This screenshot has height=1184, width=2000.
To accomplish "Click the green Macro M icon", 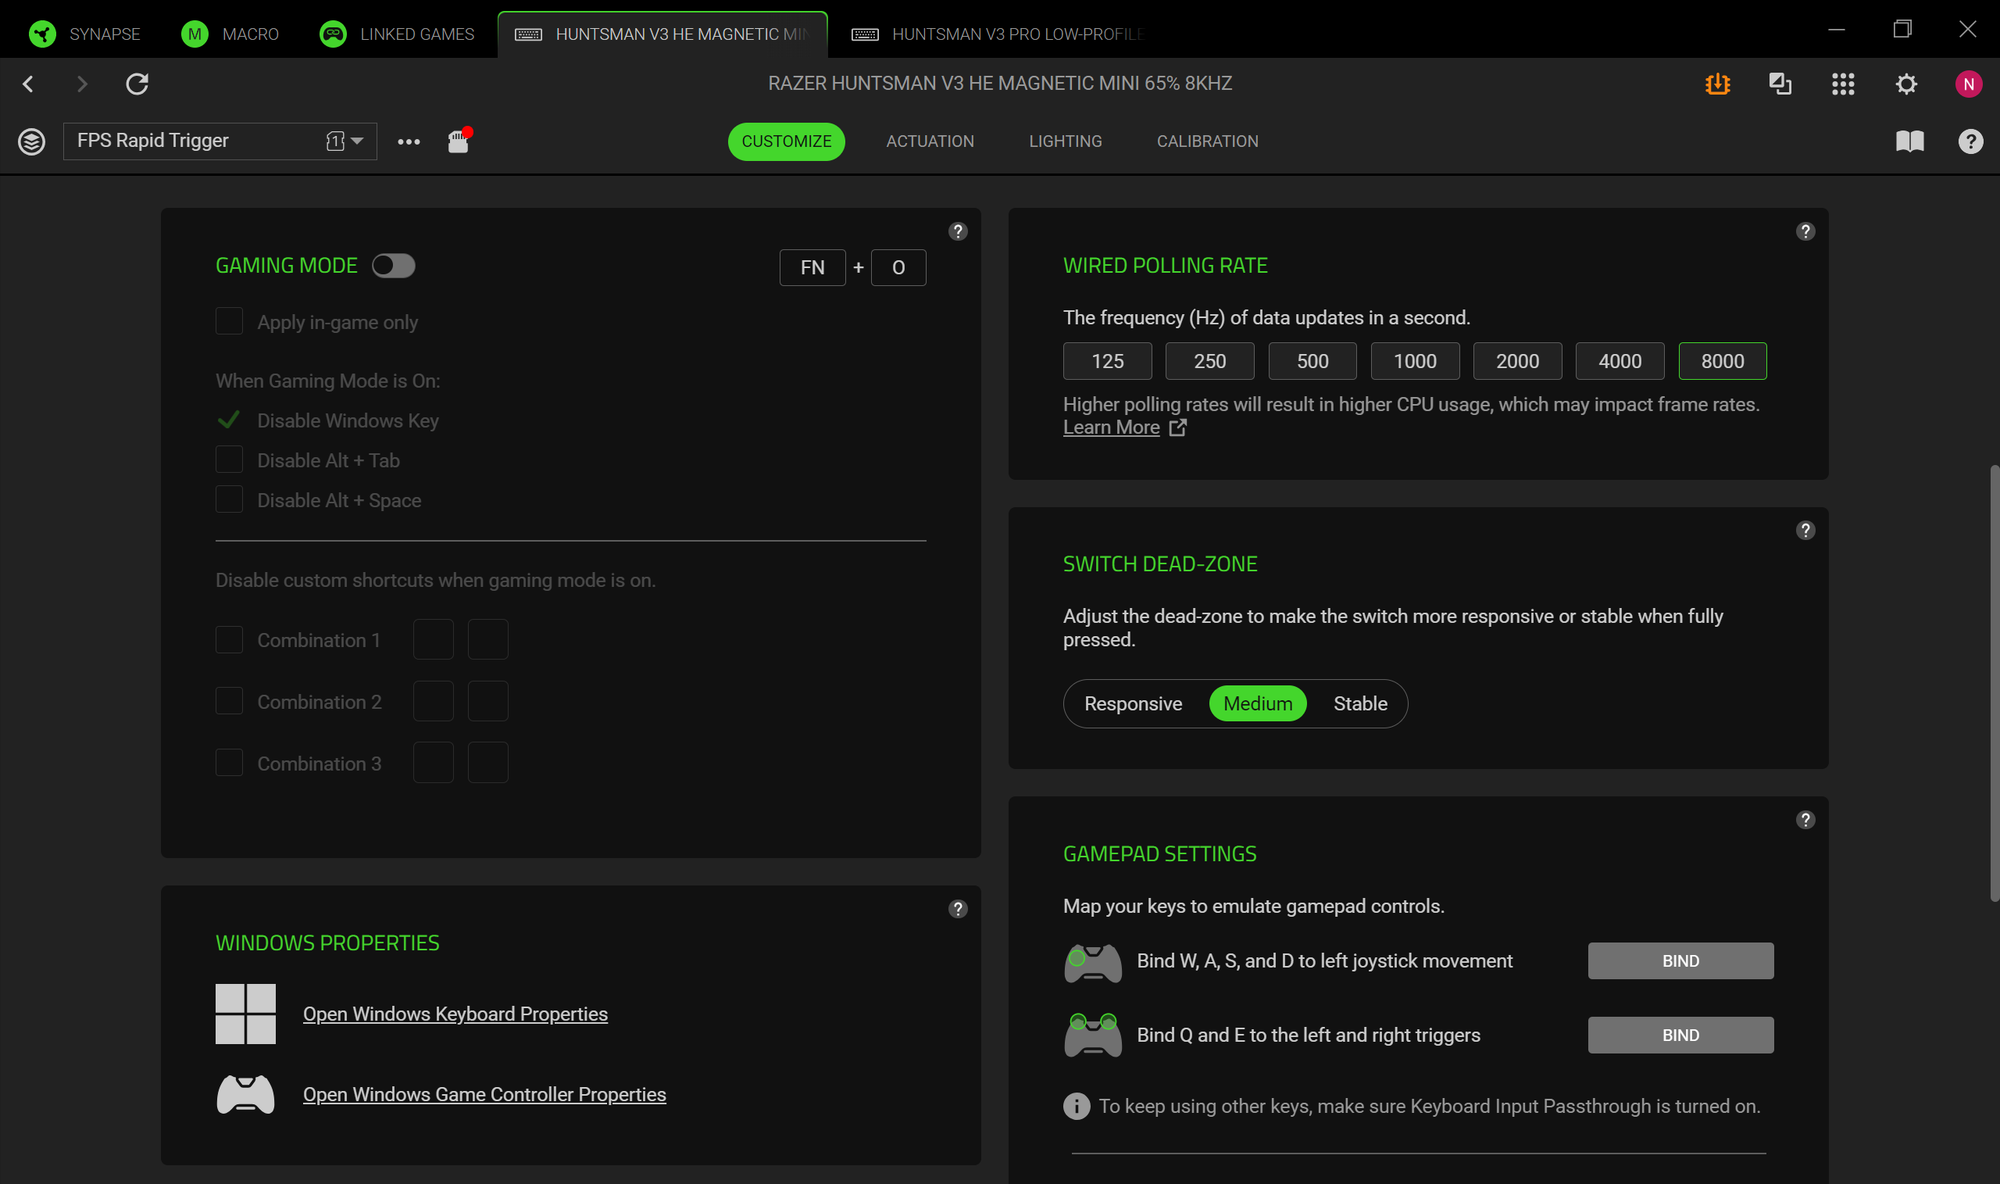I will click(194, 34).
